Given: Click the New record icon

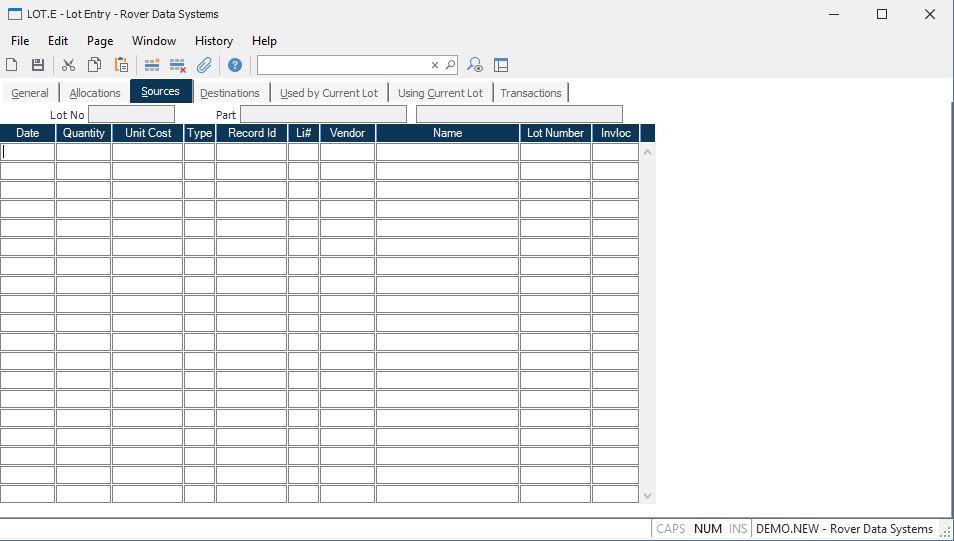Looking at the screenshot, I should point(12,65).
